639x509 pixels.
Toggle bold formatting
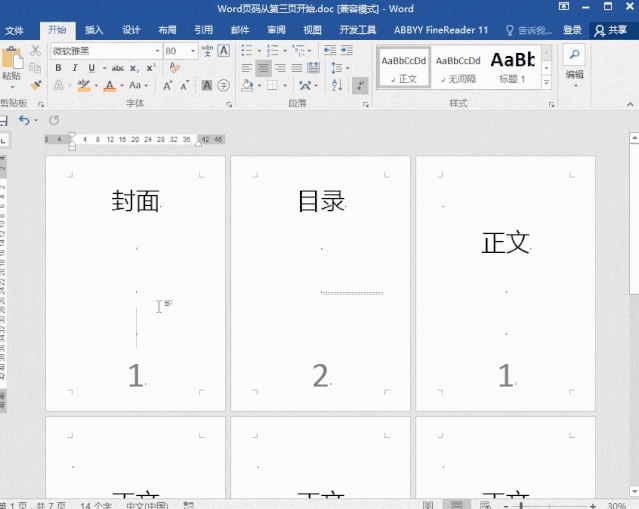pos(58,68)
